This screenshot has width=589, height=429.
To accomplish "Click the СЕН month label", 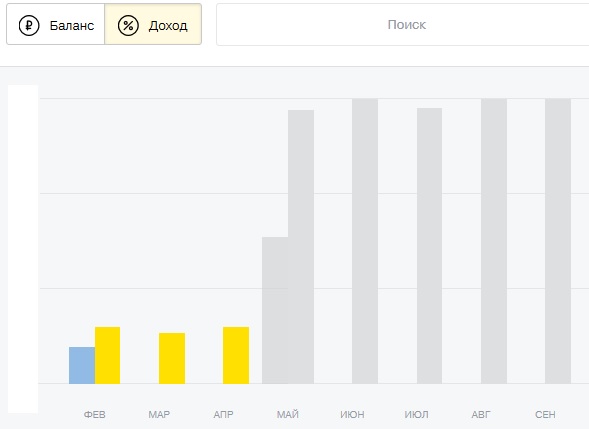I will coord(545,414).
